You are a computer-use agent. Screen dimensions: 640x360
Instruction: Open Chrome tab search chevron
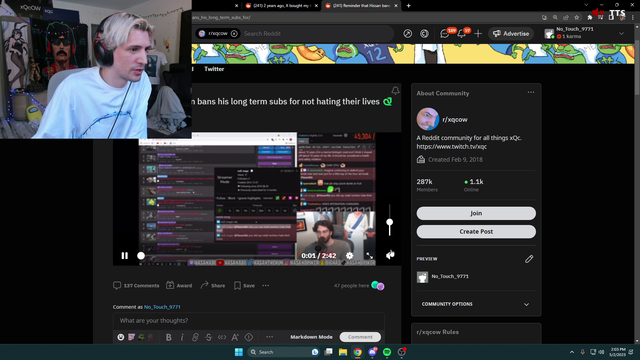point(586,5)
